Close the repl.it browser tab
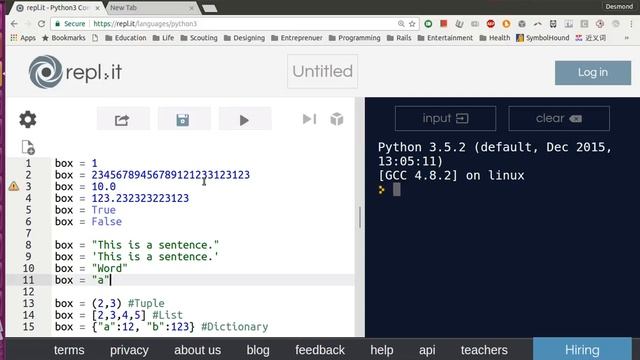The width and height of the screenshot is (640, 360). (98, 8)
